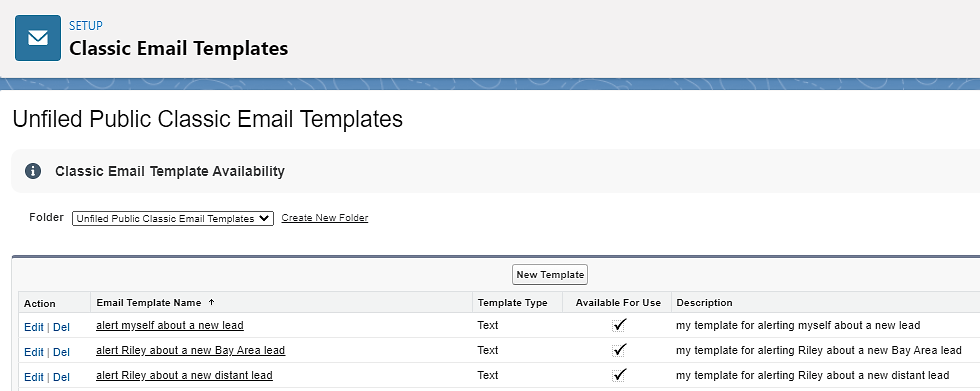Edit the alert Riley about a new Bay Area lead template
Image resolution: width=980 pixels, height=391 pixels.
point(34,352)
